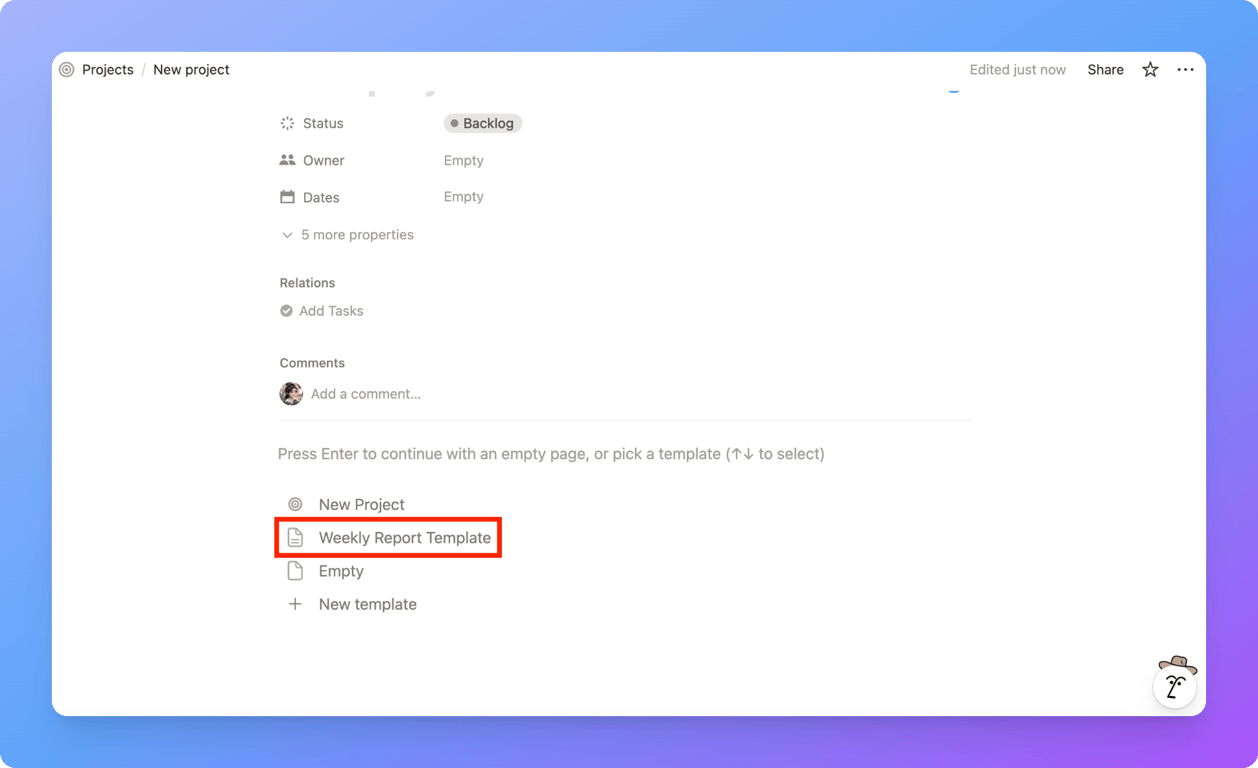Screen dimensions: 1258x768
Task: Click the Share button
Action: pyautogui.click(x=1105, y=70)
